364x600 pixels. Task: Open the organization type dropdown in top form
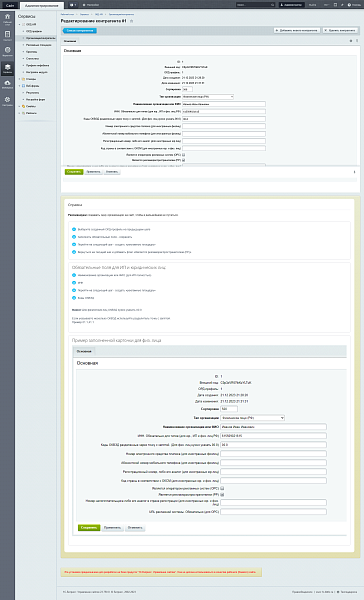(x=208, y=97)
